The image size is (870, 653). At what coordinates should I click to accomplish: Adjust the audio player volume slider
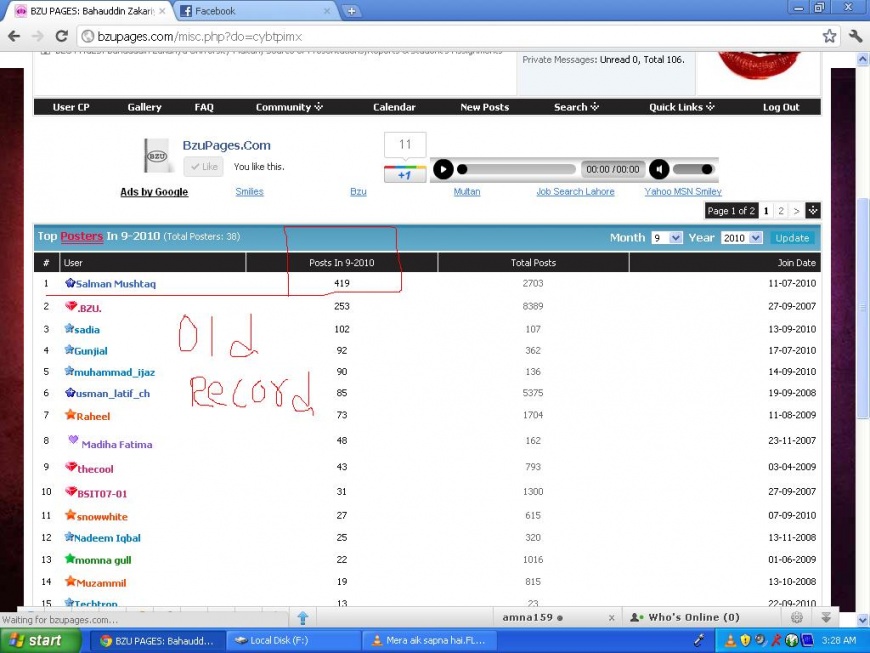[692, 170]
